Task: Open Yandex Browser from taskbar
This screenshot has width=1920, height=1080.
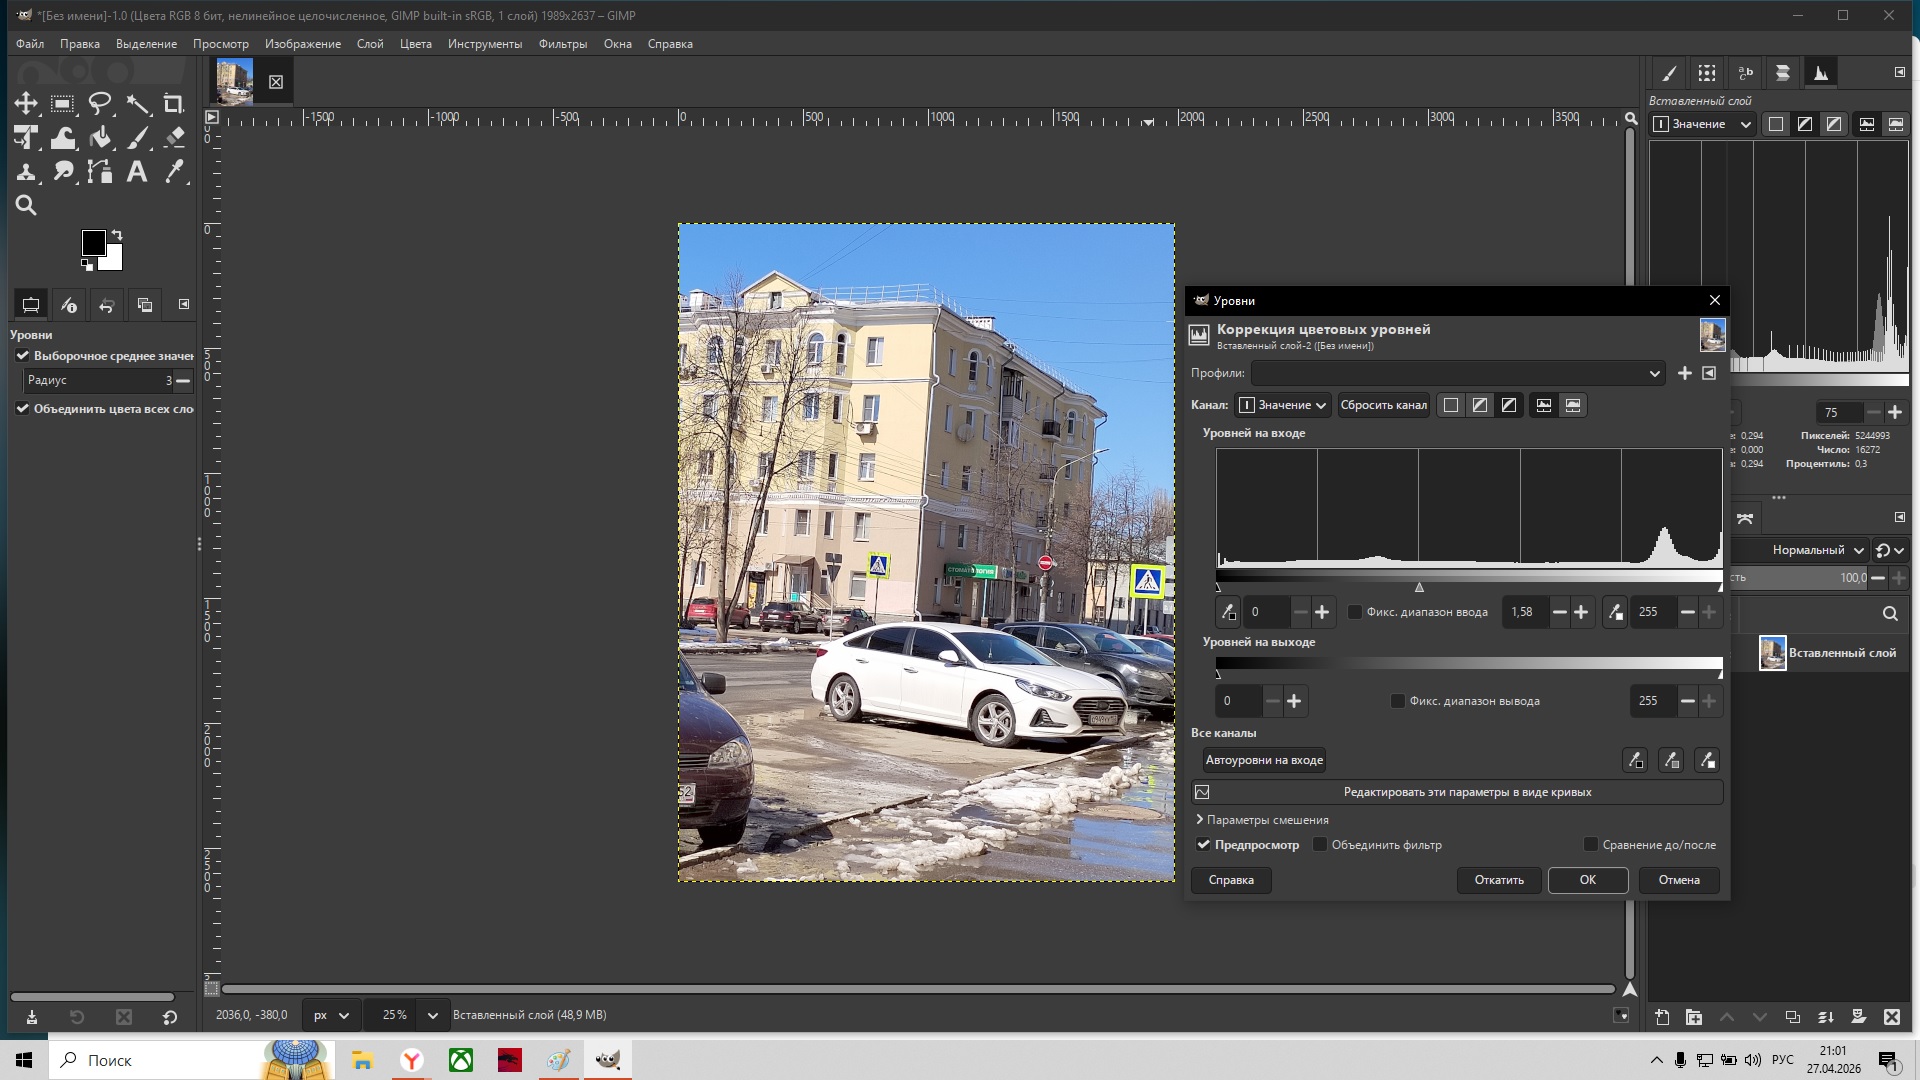Action: point(411,1060)
